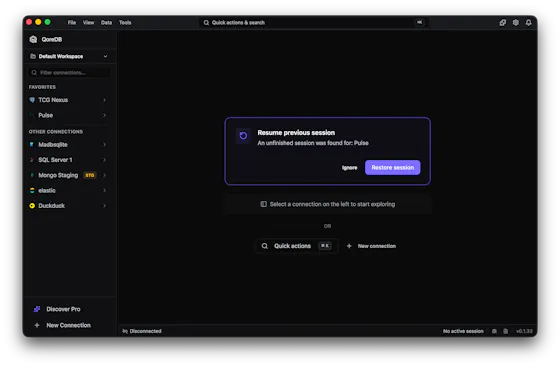Click the panel icon beside Select a connection

pos(264,204)
